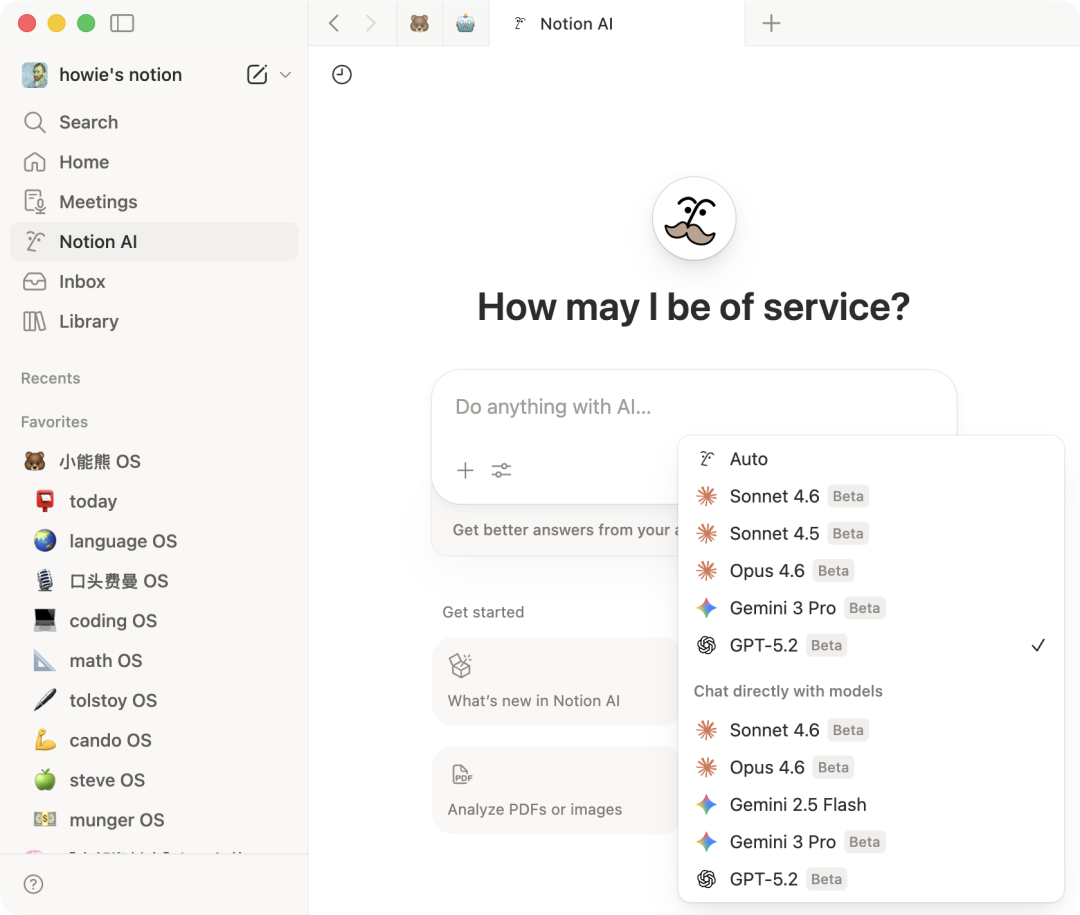
Task: Open chat history clock icon
Action: (342, 74)
